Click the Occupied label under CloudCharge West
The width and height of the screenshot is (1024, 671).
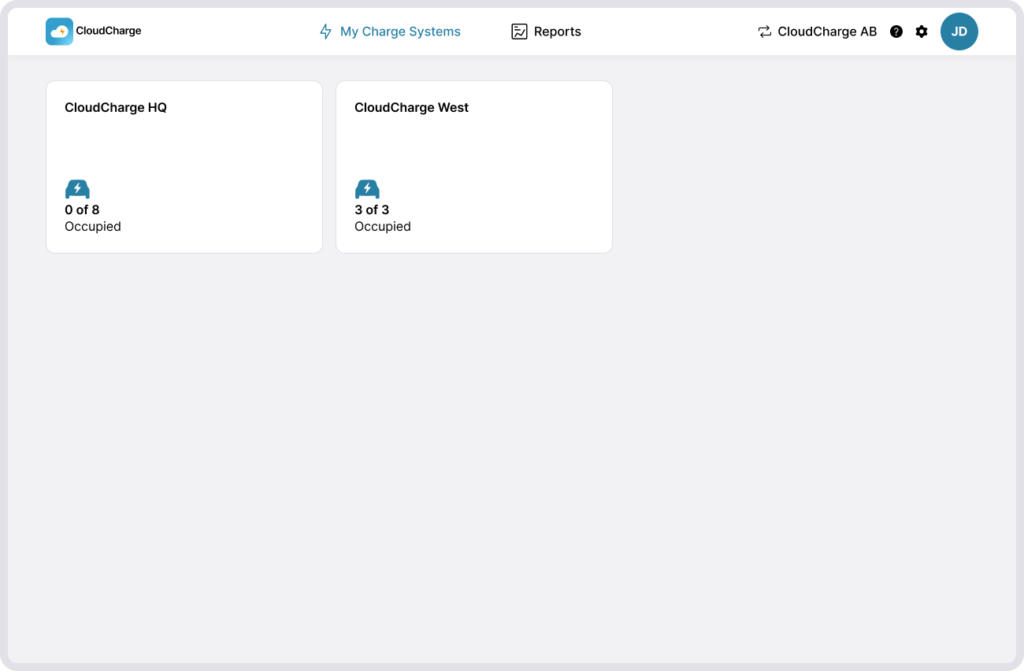click(x=383, y=226)
